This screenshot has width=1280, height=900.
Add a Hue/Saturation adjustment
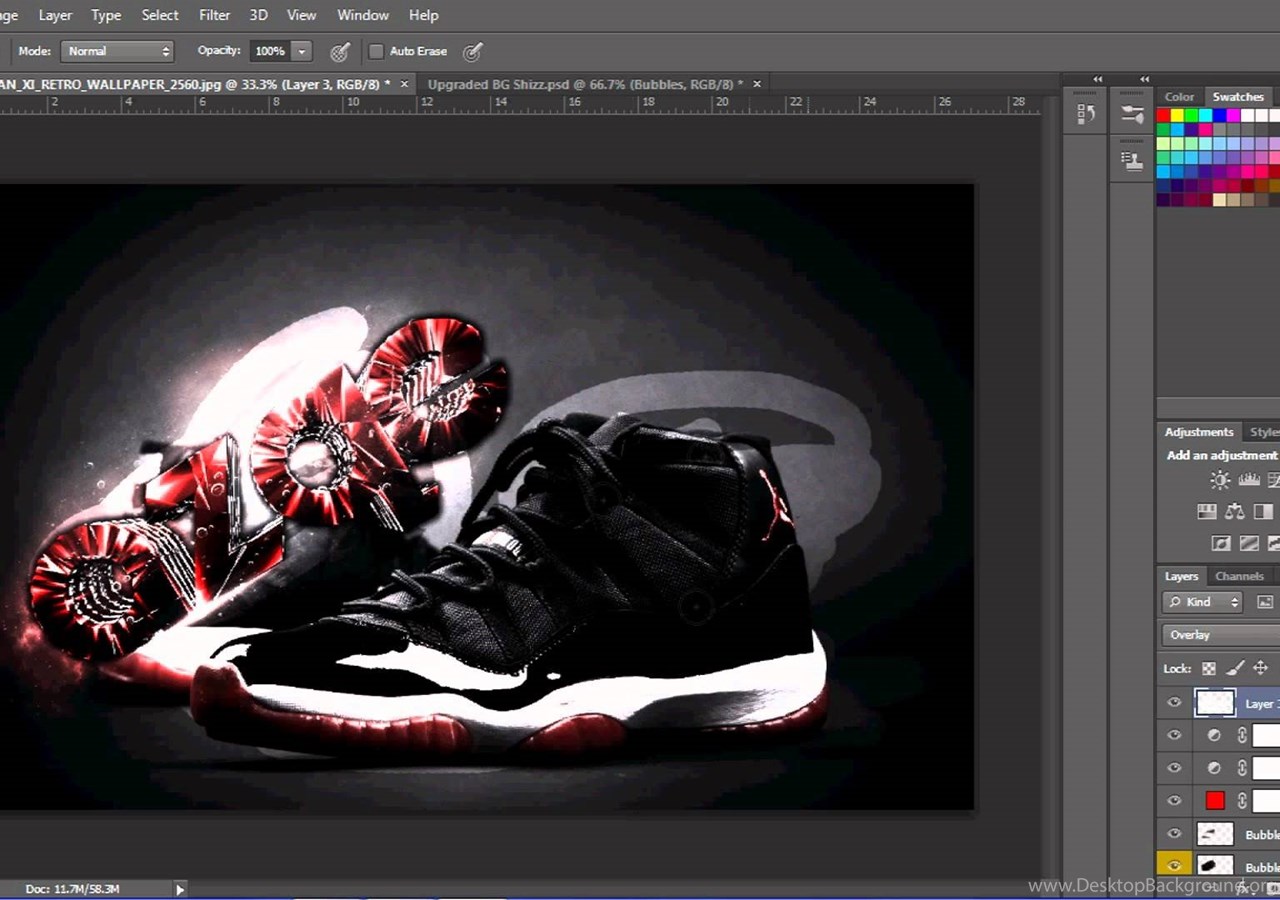[1207, 512]
